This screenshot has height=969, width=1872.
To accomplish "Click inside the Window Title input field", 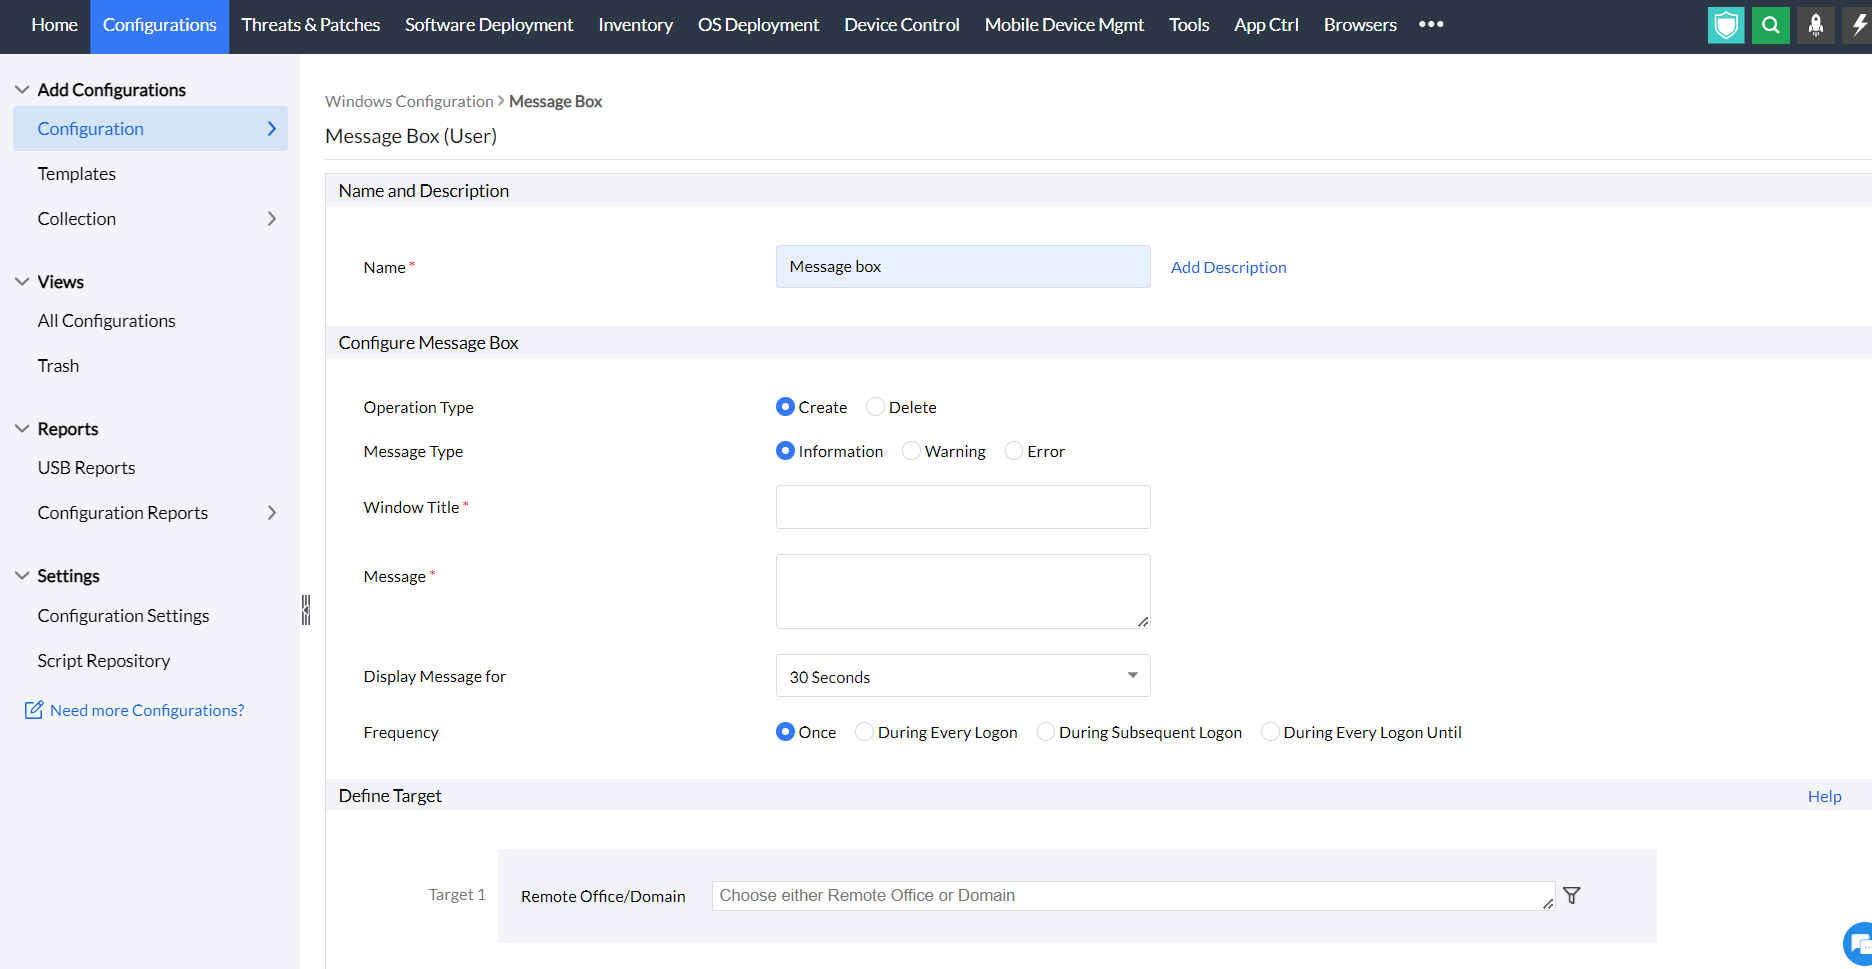I will tap(962, 507).
